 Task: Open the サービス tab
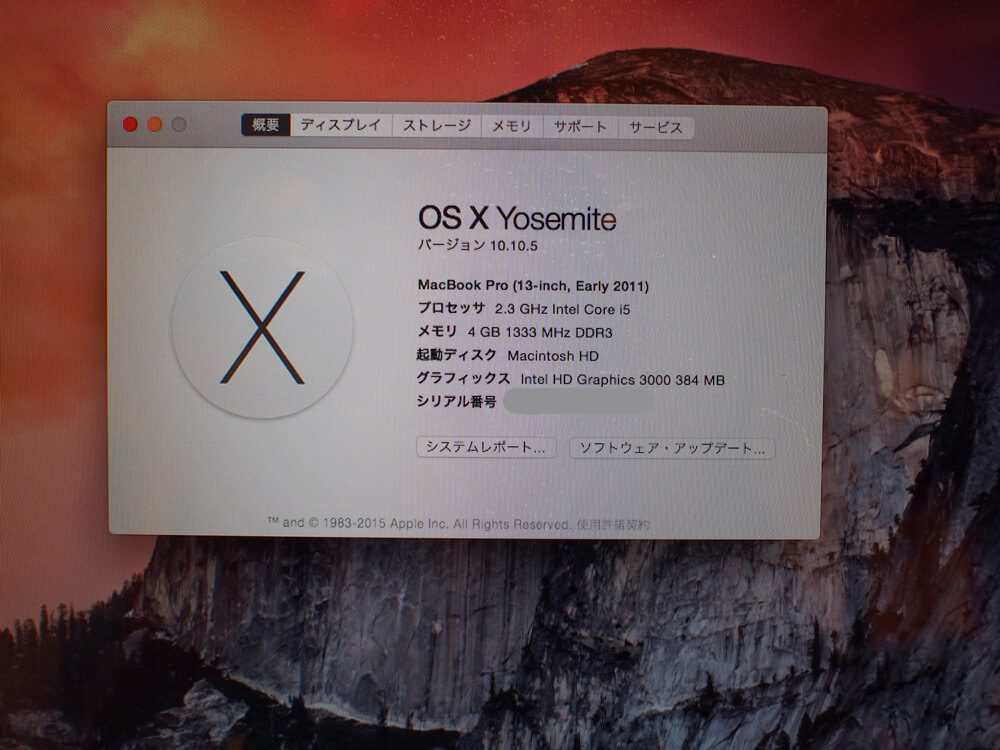[x=656, y=128]
